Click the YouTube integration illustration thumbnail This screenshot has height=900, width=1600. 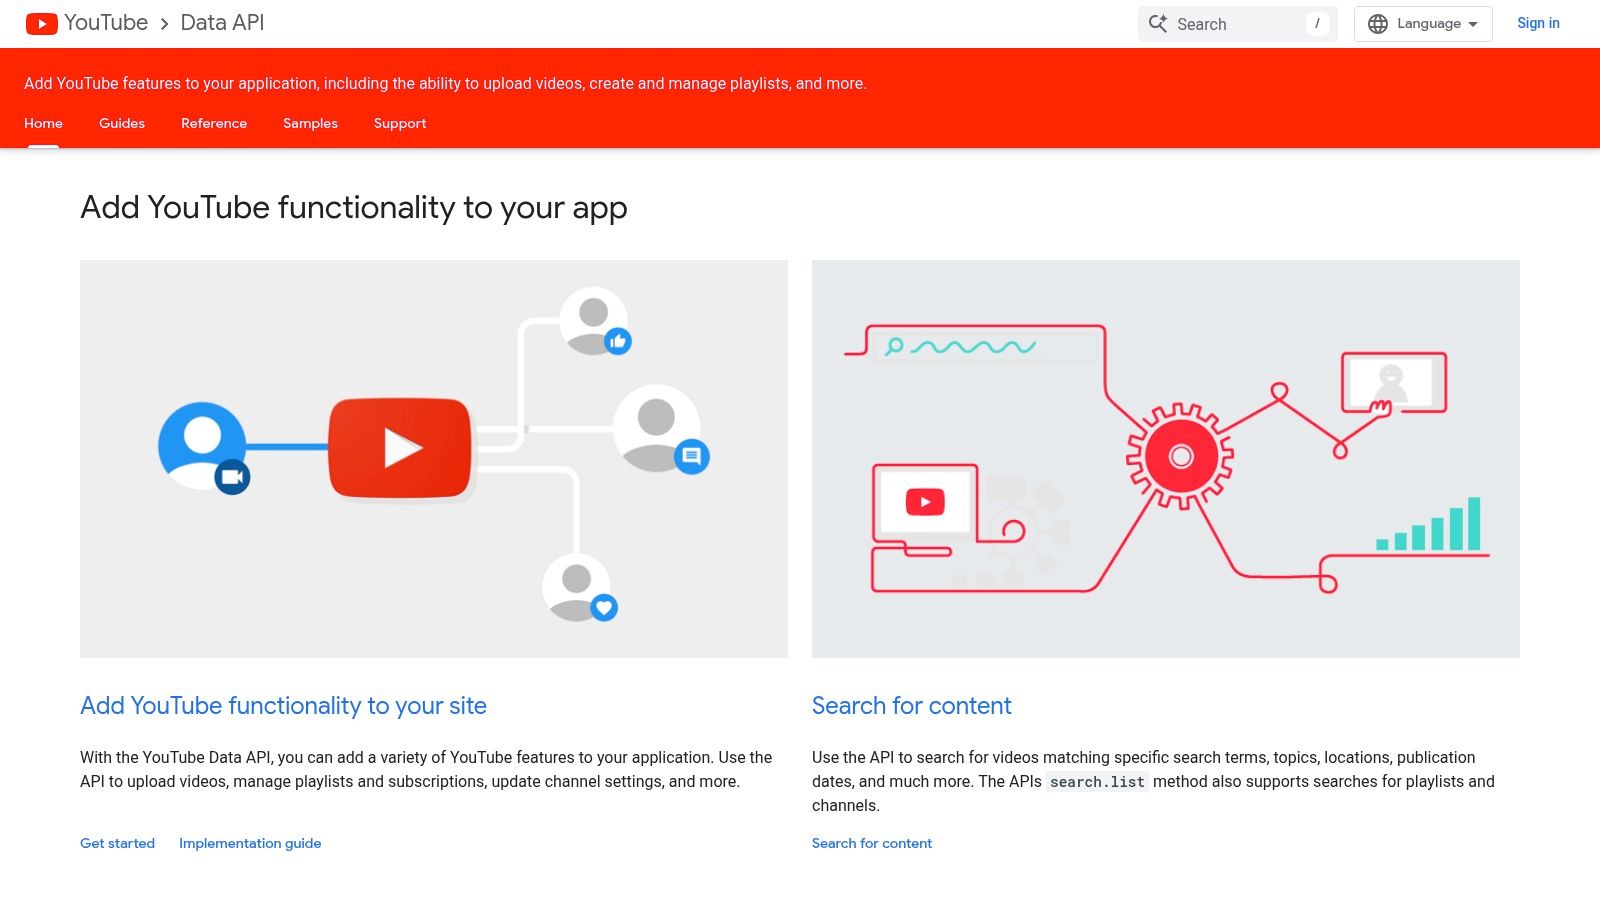[x=434, y=459]
